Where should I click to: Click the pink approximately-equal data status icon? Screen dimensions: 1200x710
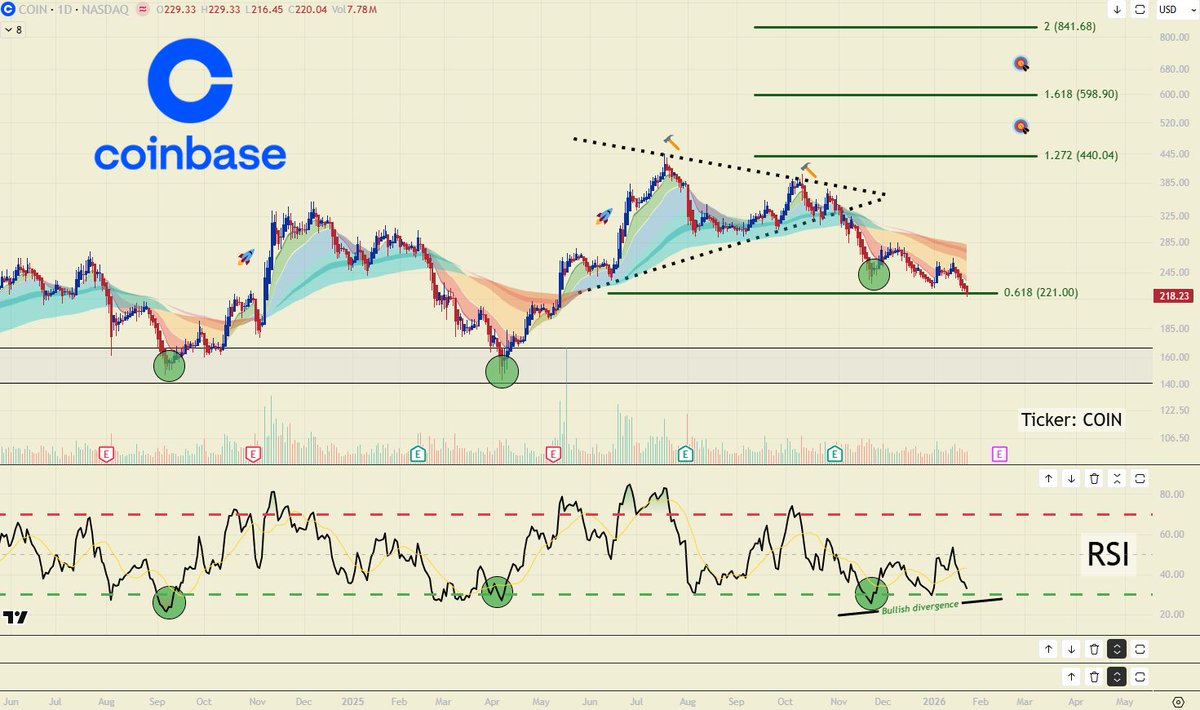(142, 10)
